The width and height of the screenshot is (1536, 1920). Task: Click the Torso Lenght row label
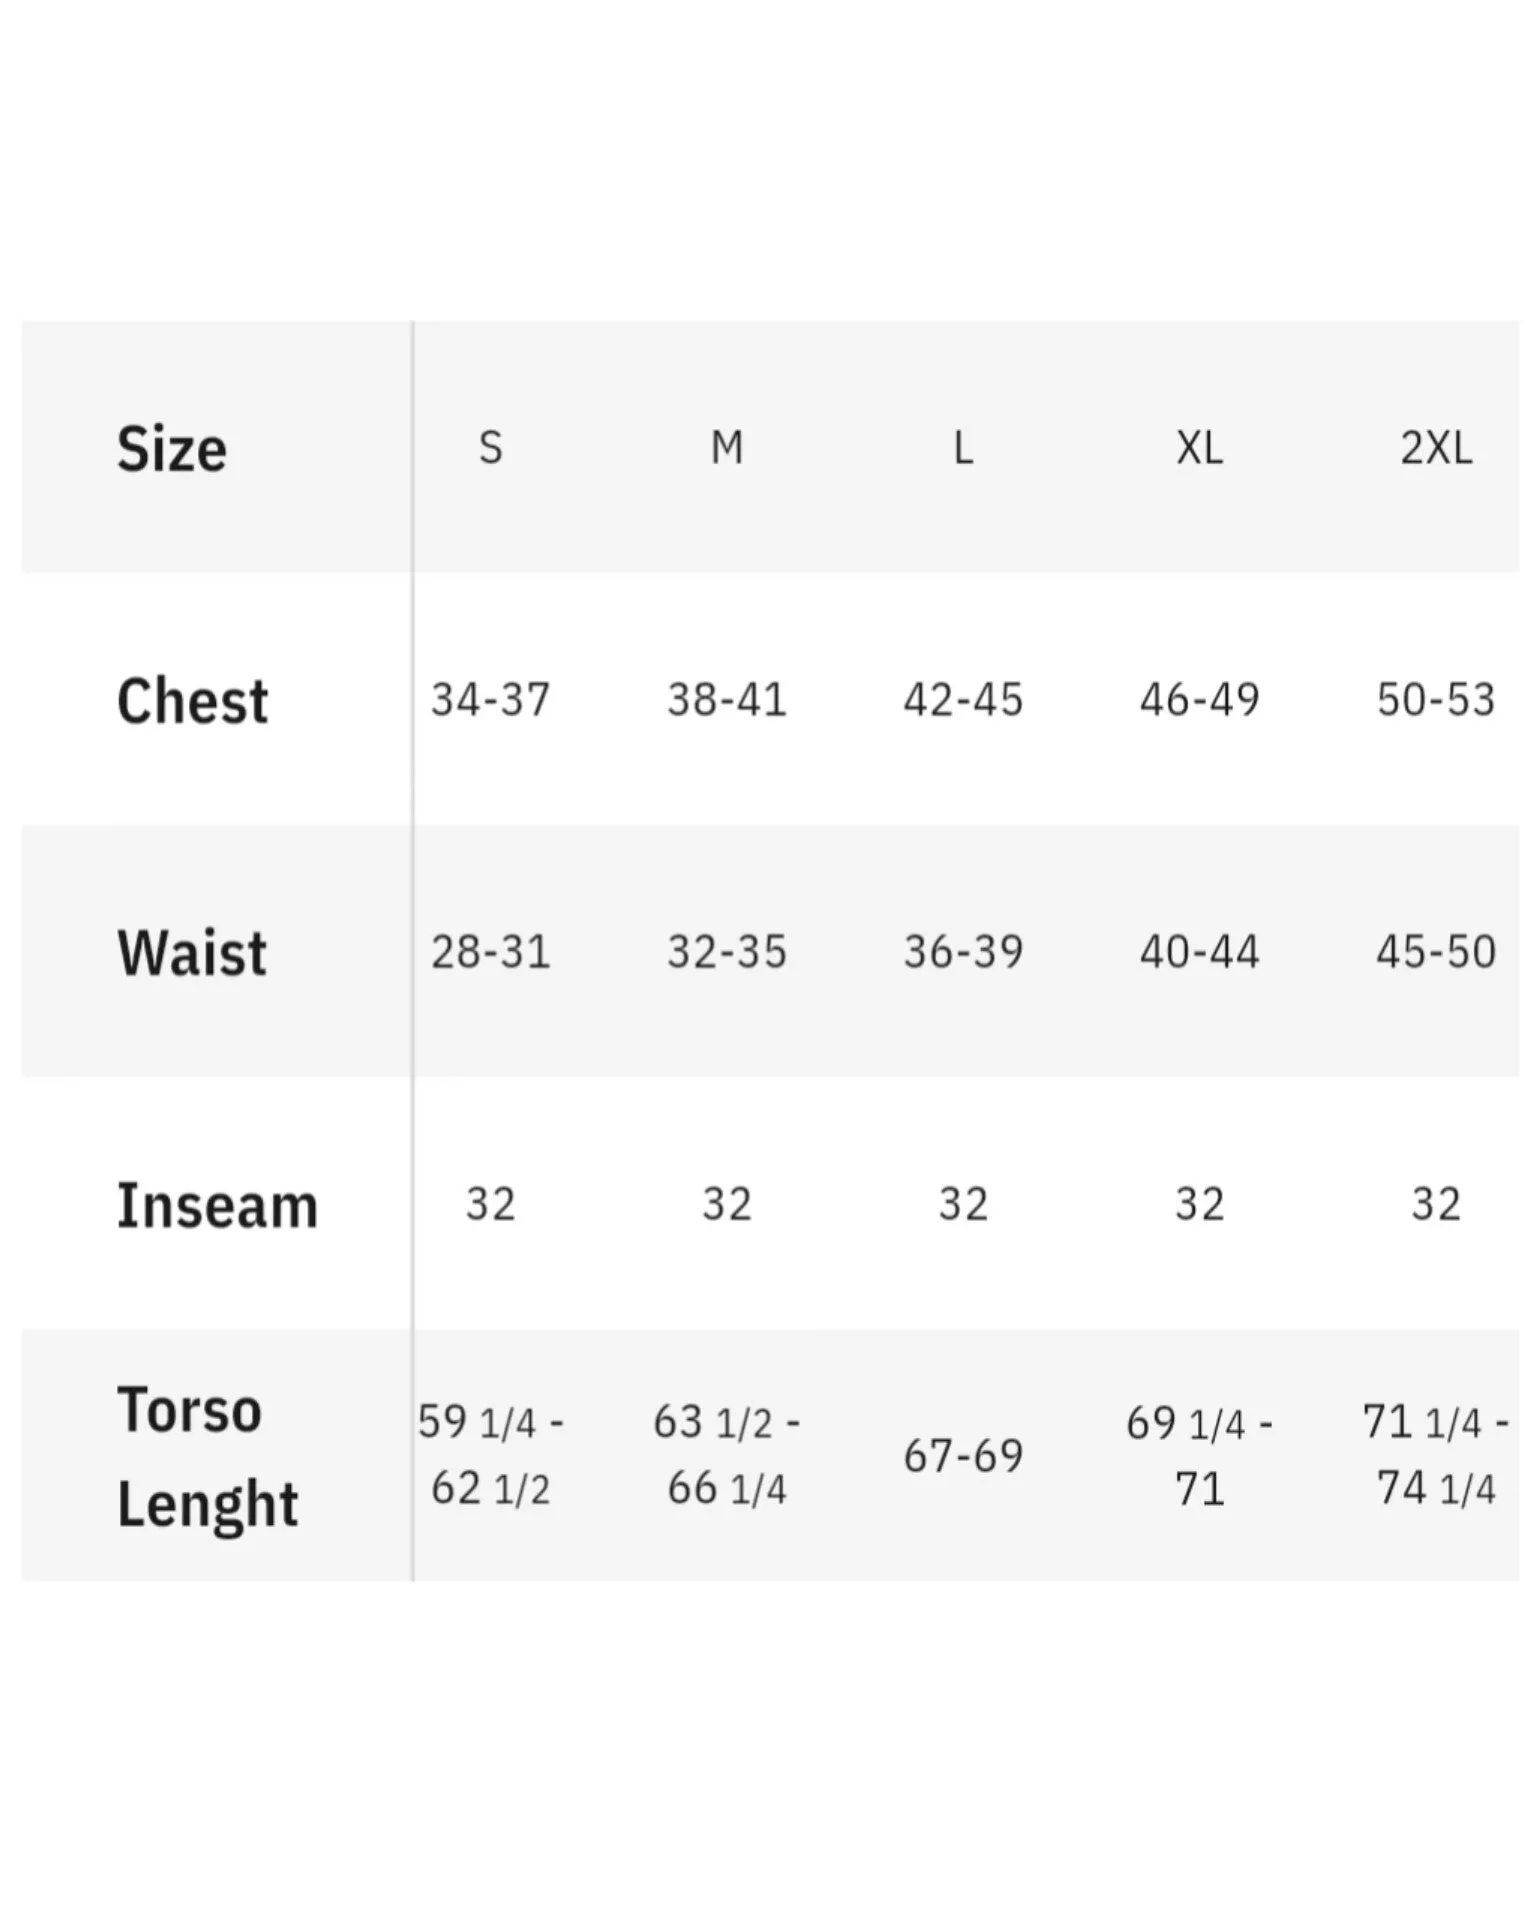[208, 1456]
